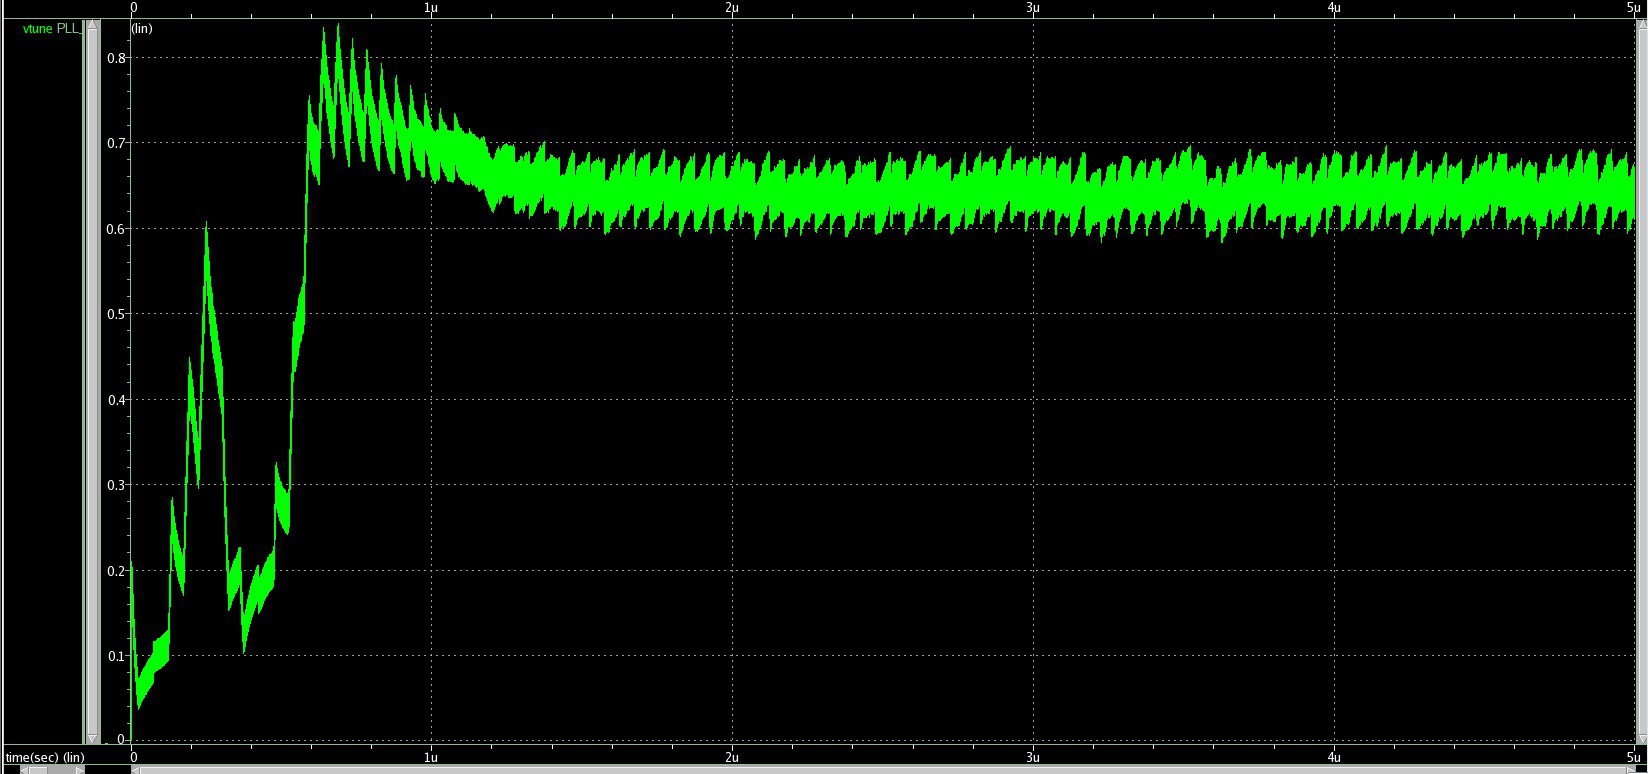The width and height of the screenshot is (1648, 774).
Task: Click the right arrow of the time axis scrollbar
Action: pos(1634,770)
